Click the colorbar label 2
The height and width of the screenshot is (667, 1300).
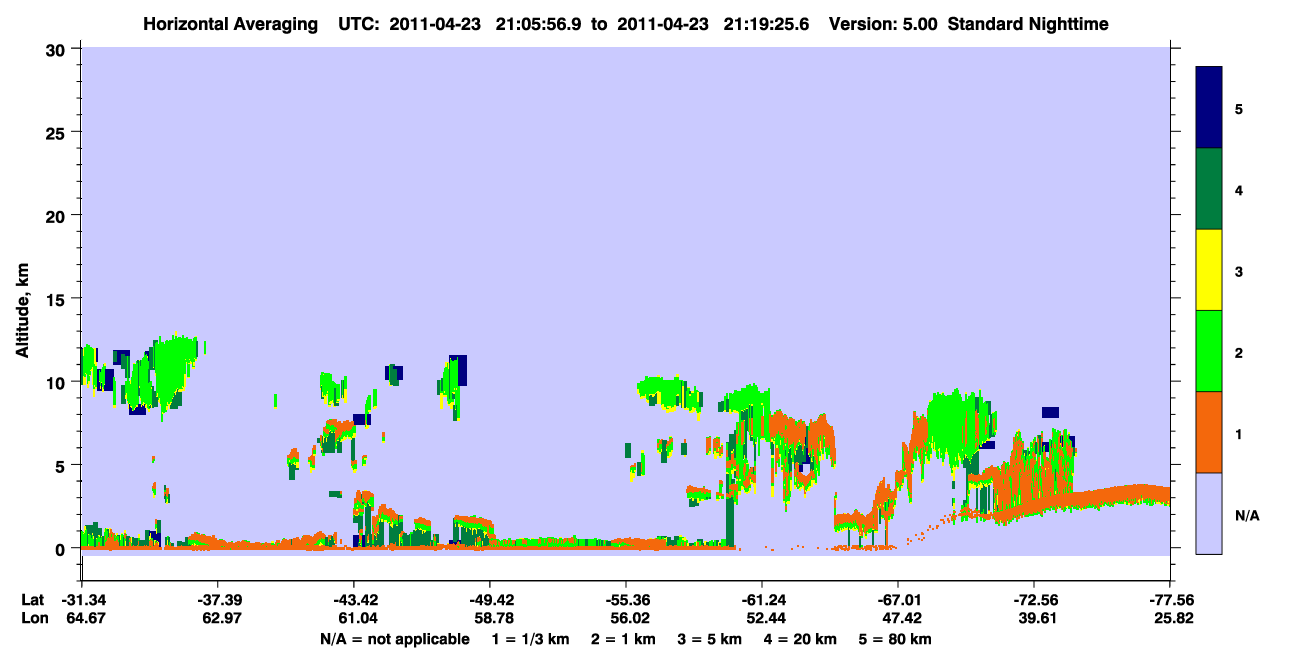click(x=1239, y=352)
